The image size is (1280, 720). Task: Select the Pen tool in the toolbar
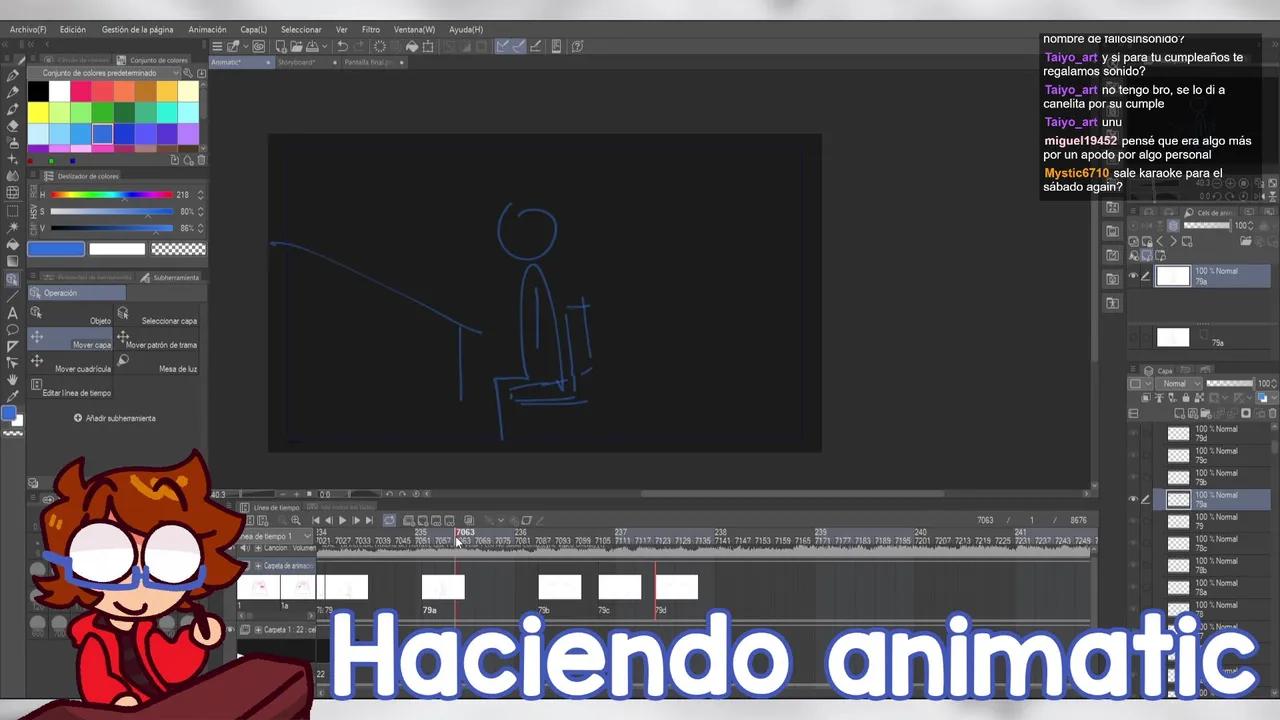tap(12, 75)
